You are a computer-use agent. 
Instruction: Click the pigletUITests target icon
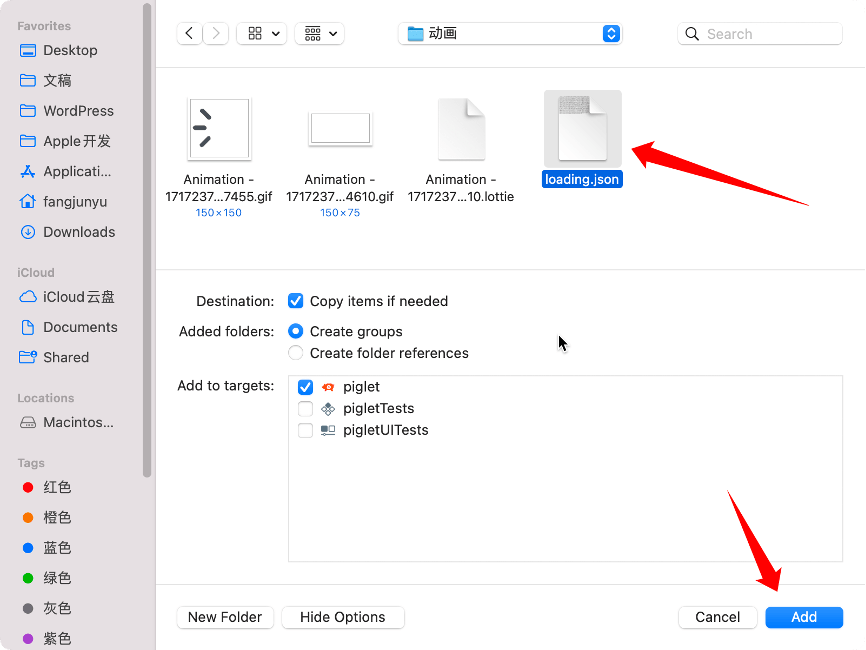pyautogui.click(x=328, y=430)
